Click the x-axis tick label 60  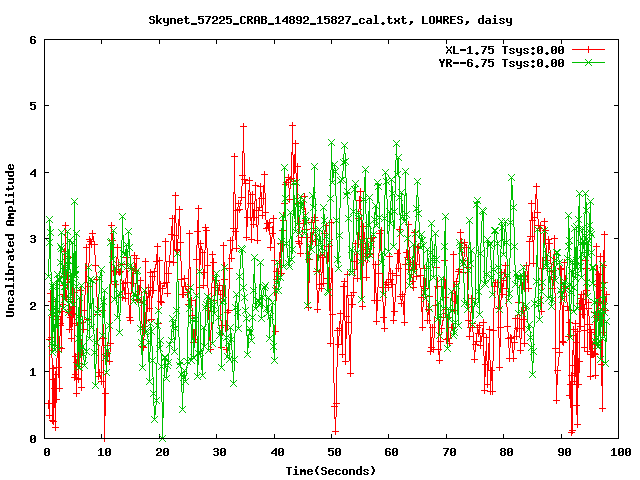(391, 452)
